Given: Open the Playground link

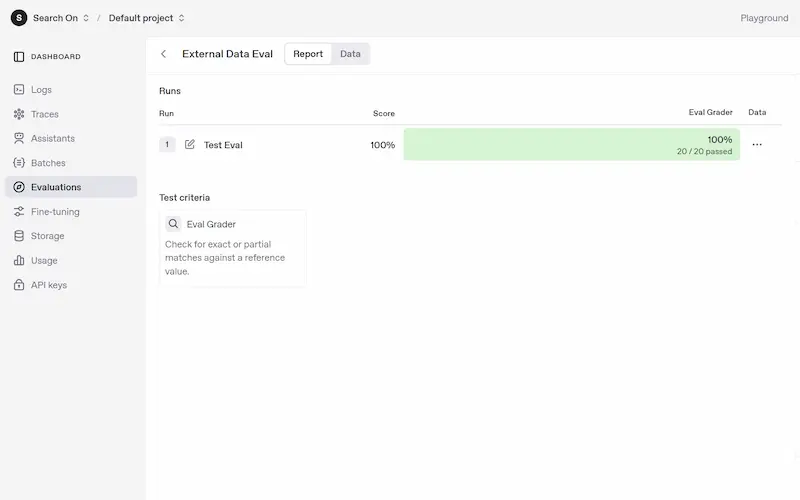Looking at the screenshot, I should [764, 18].
